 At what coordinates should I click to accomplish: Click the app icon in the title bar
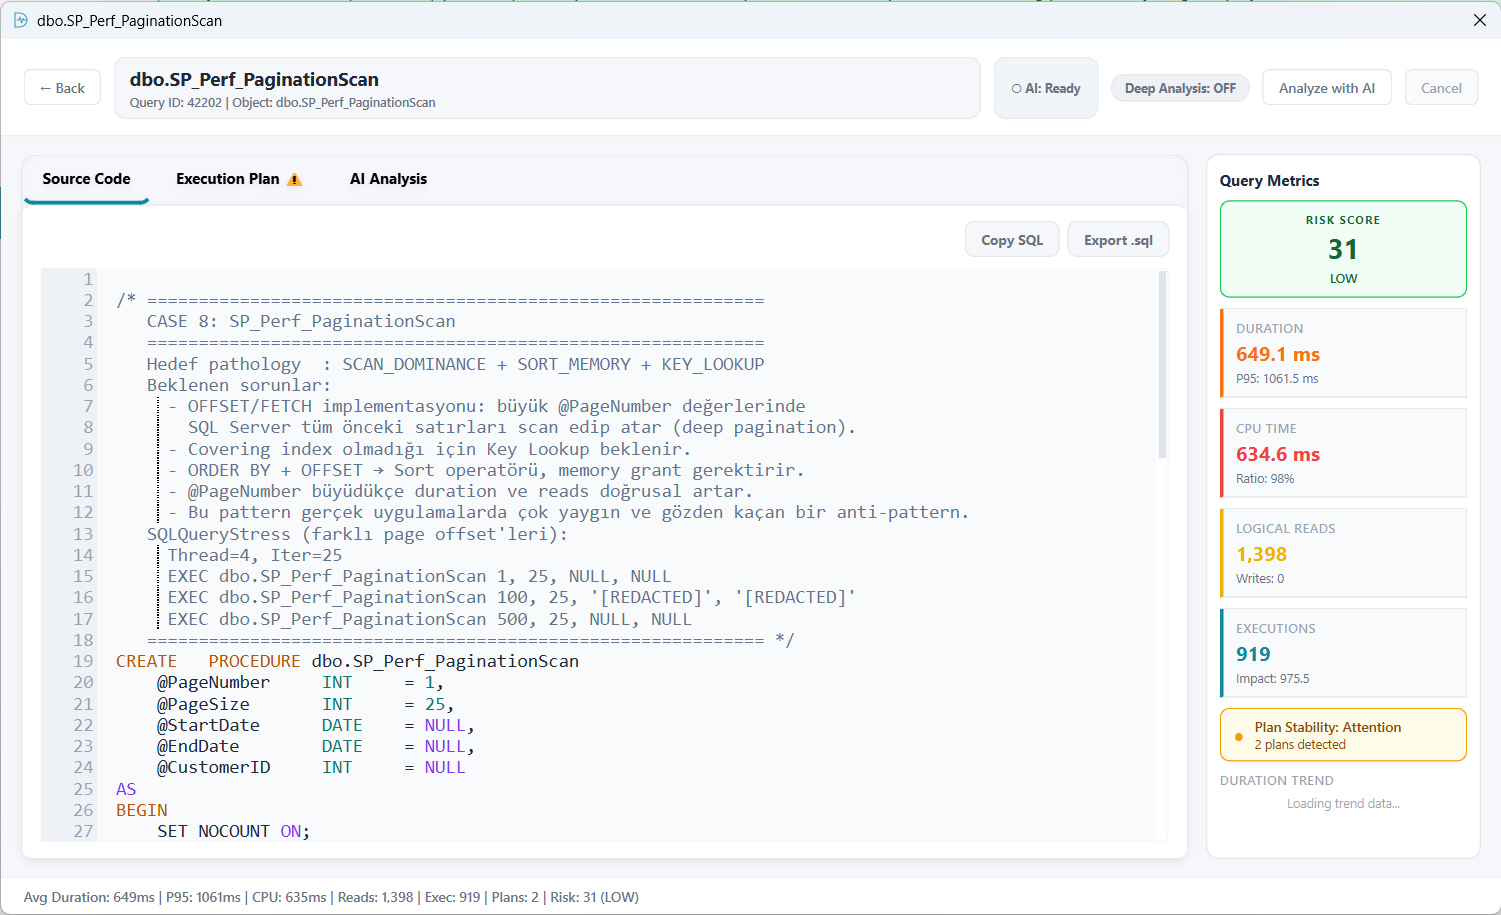pyautogui.click(x=20, y=20)
